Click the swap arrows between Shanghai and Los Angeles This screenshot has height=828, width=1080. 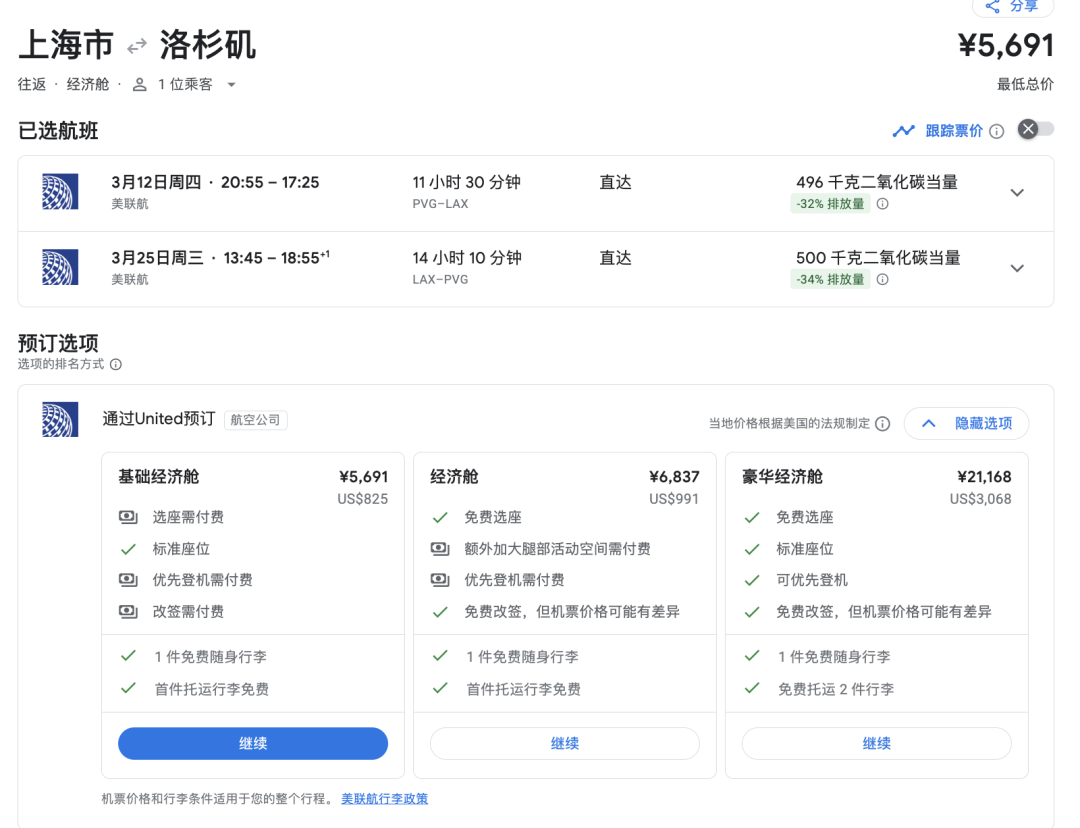137,46
